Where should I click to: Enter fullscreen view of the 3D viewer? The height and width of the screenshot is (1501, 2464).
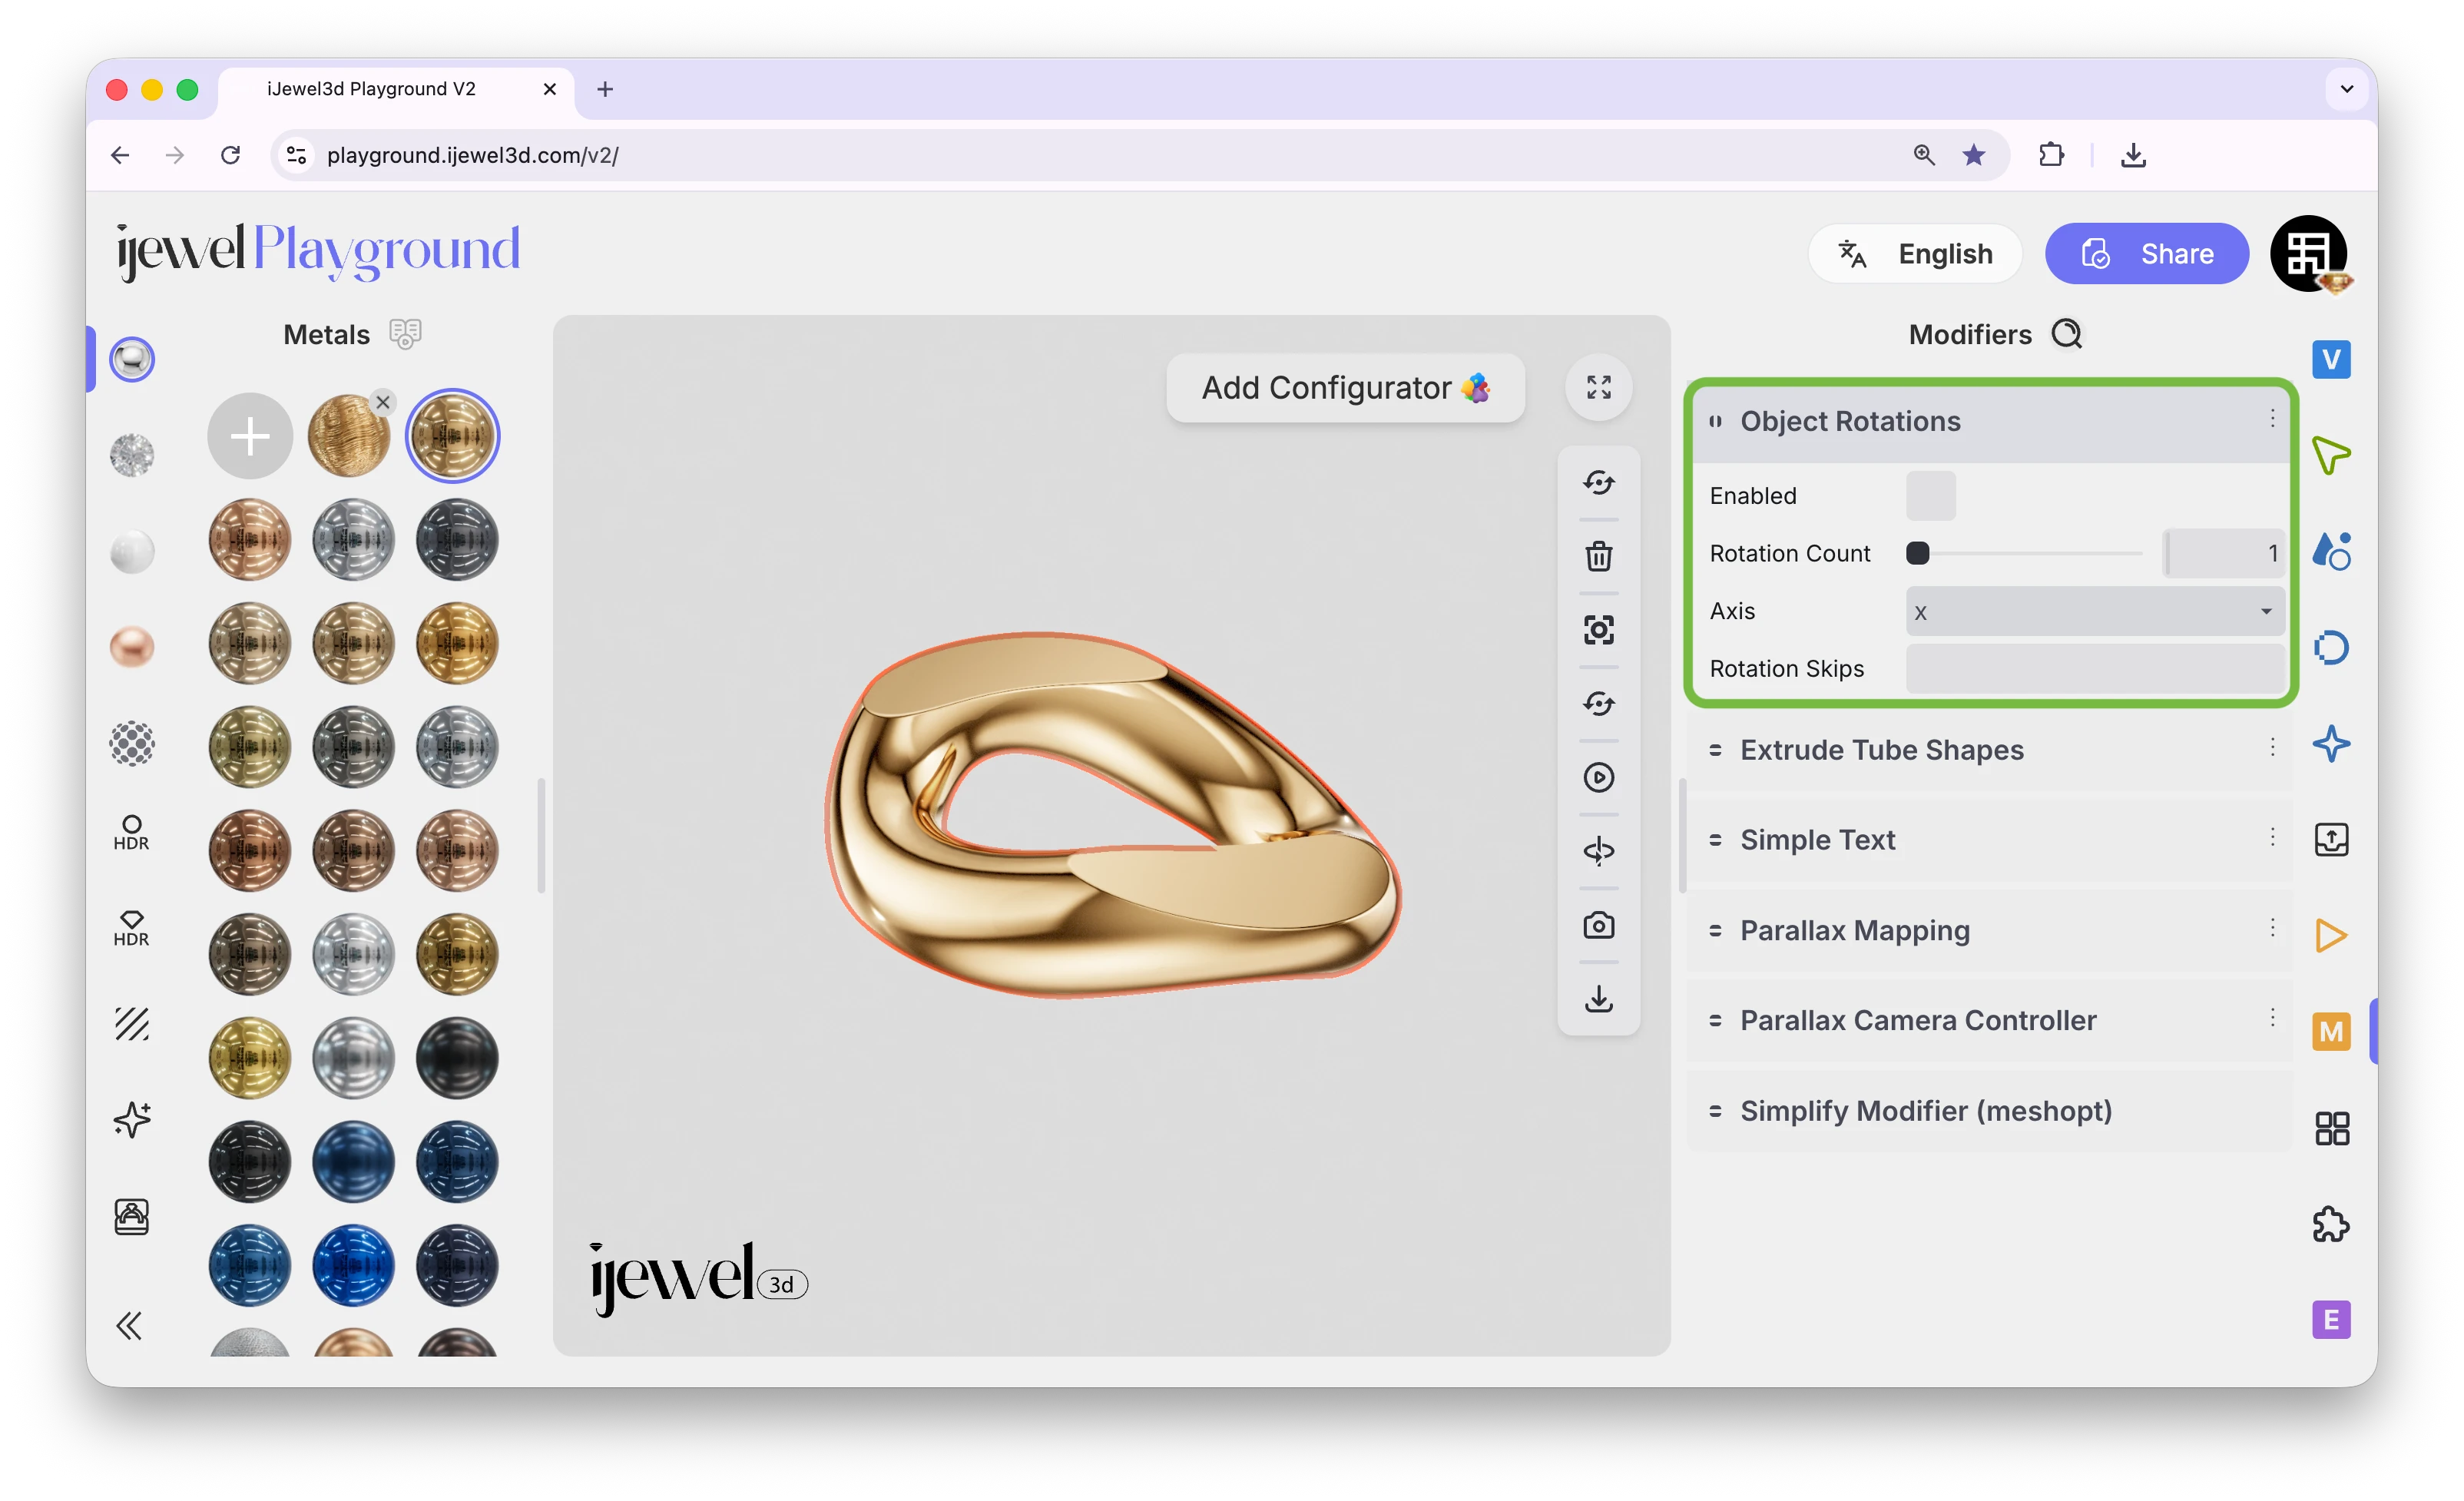(1598, 387)
